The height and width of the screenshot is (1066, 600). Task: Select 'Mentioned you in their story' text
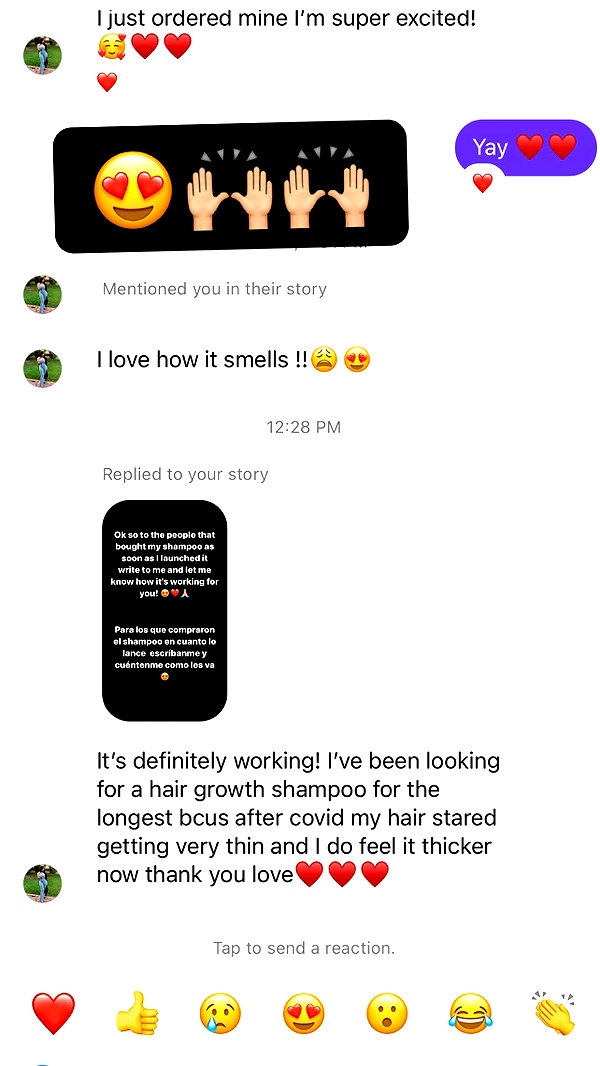click(215, 289)
